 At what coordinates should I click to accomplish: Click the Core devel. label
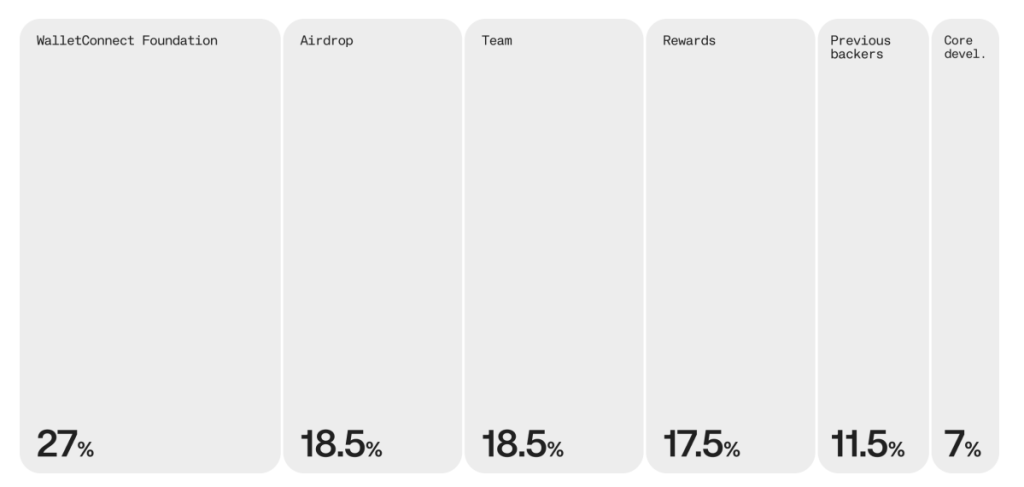click(x=965, y=48)
